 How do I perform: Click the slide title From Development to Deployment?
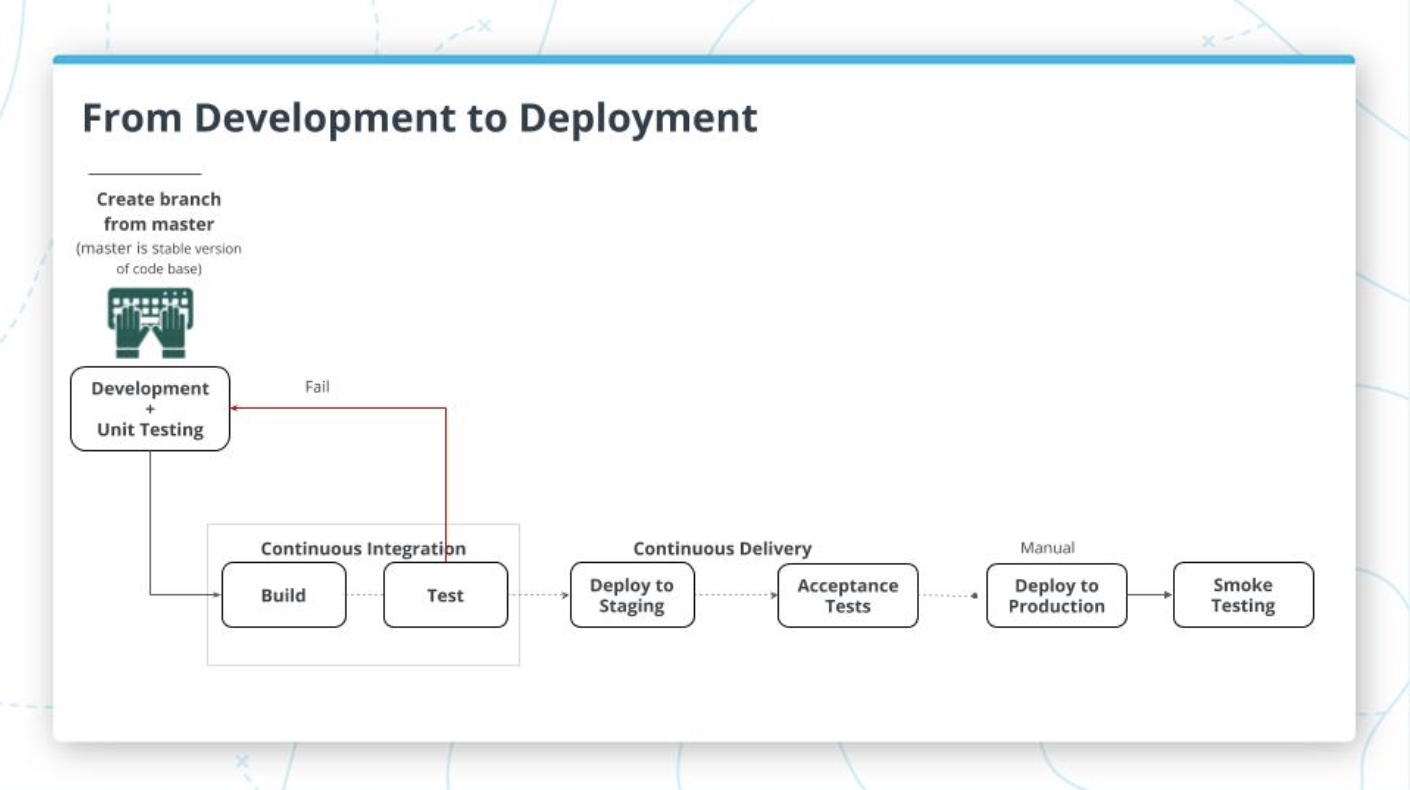click(x=419, y=118)
